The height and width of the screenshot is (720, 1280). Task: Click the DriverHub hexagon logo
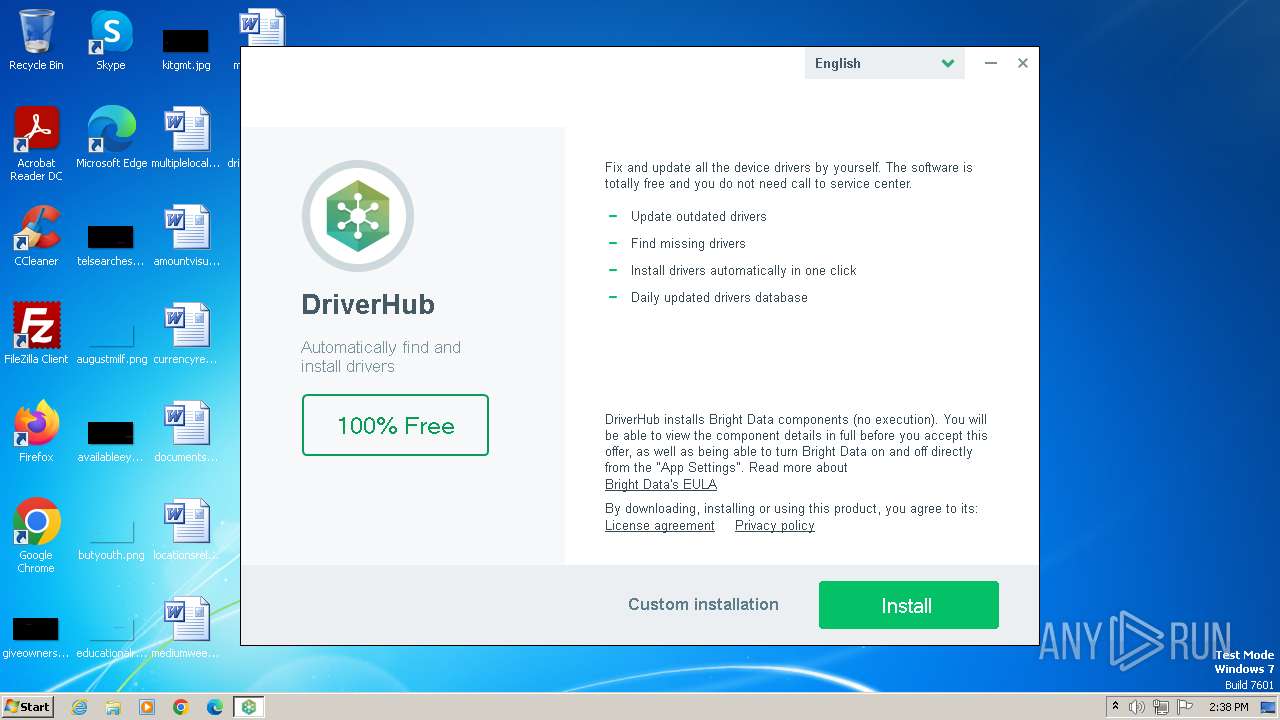[x=358, y=216]
